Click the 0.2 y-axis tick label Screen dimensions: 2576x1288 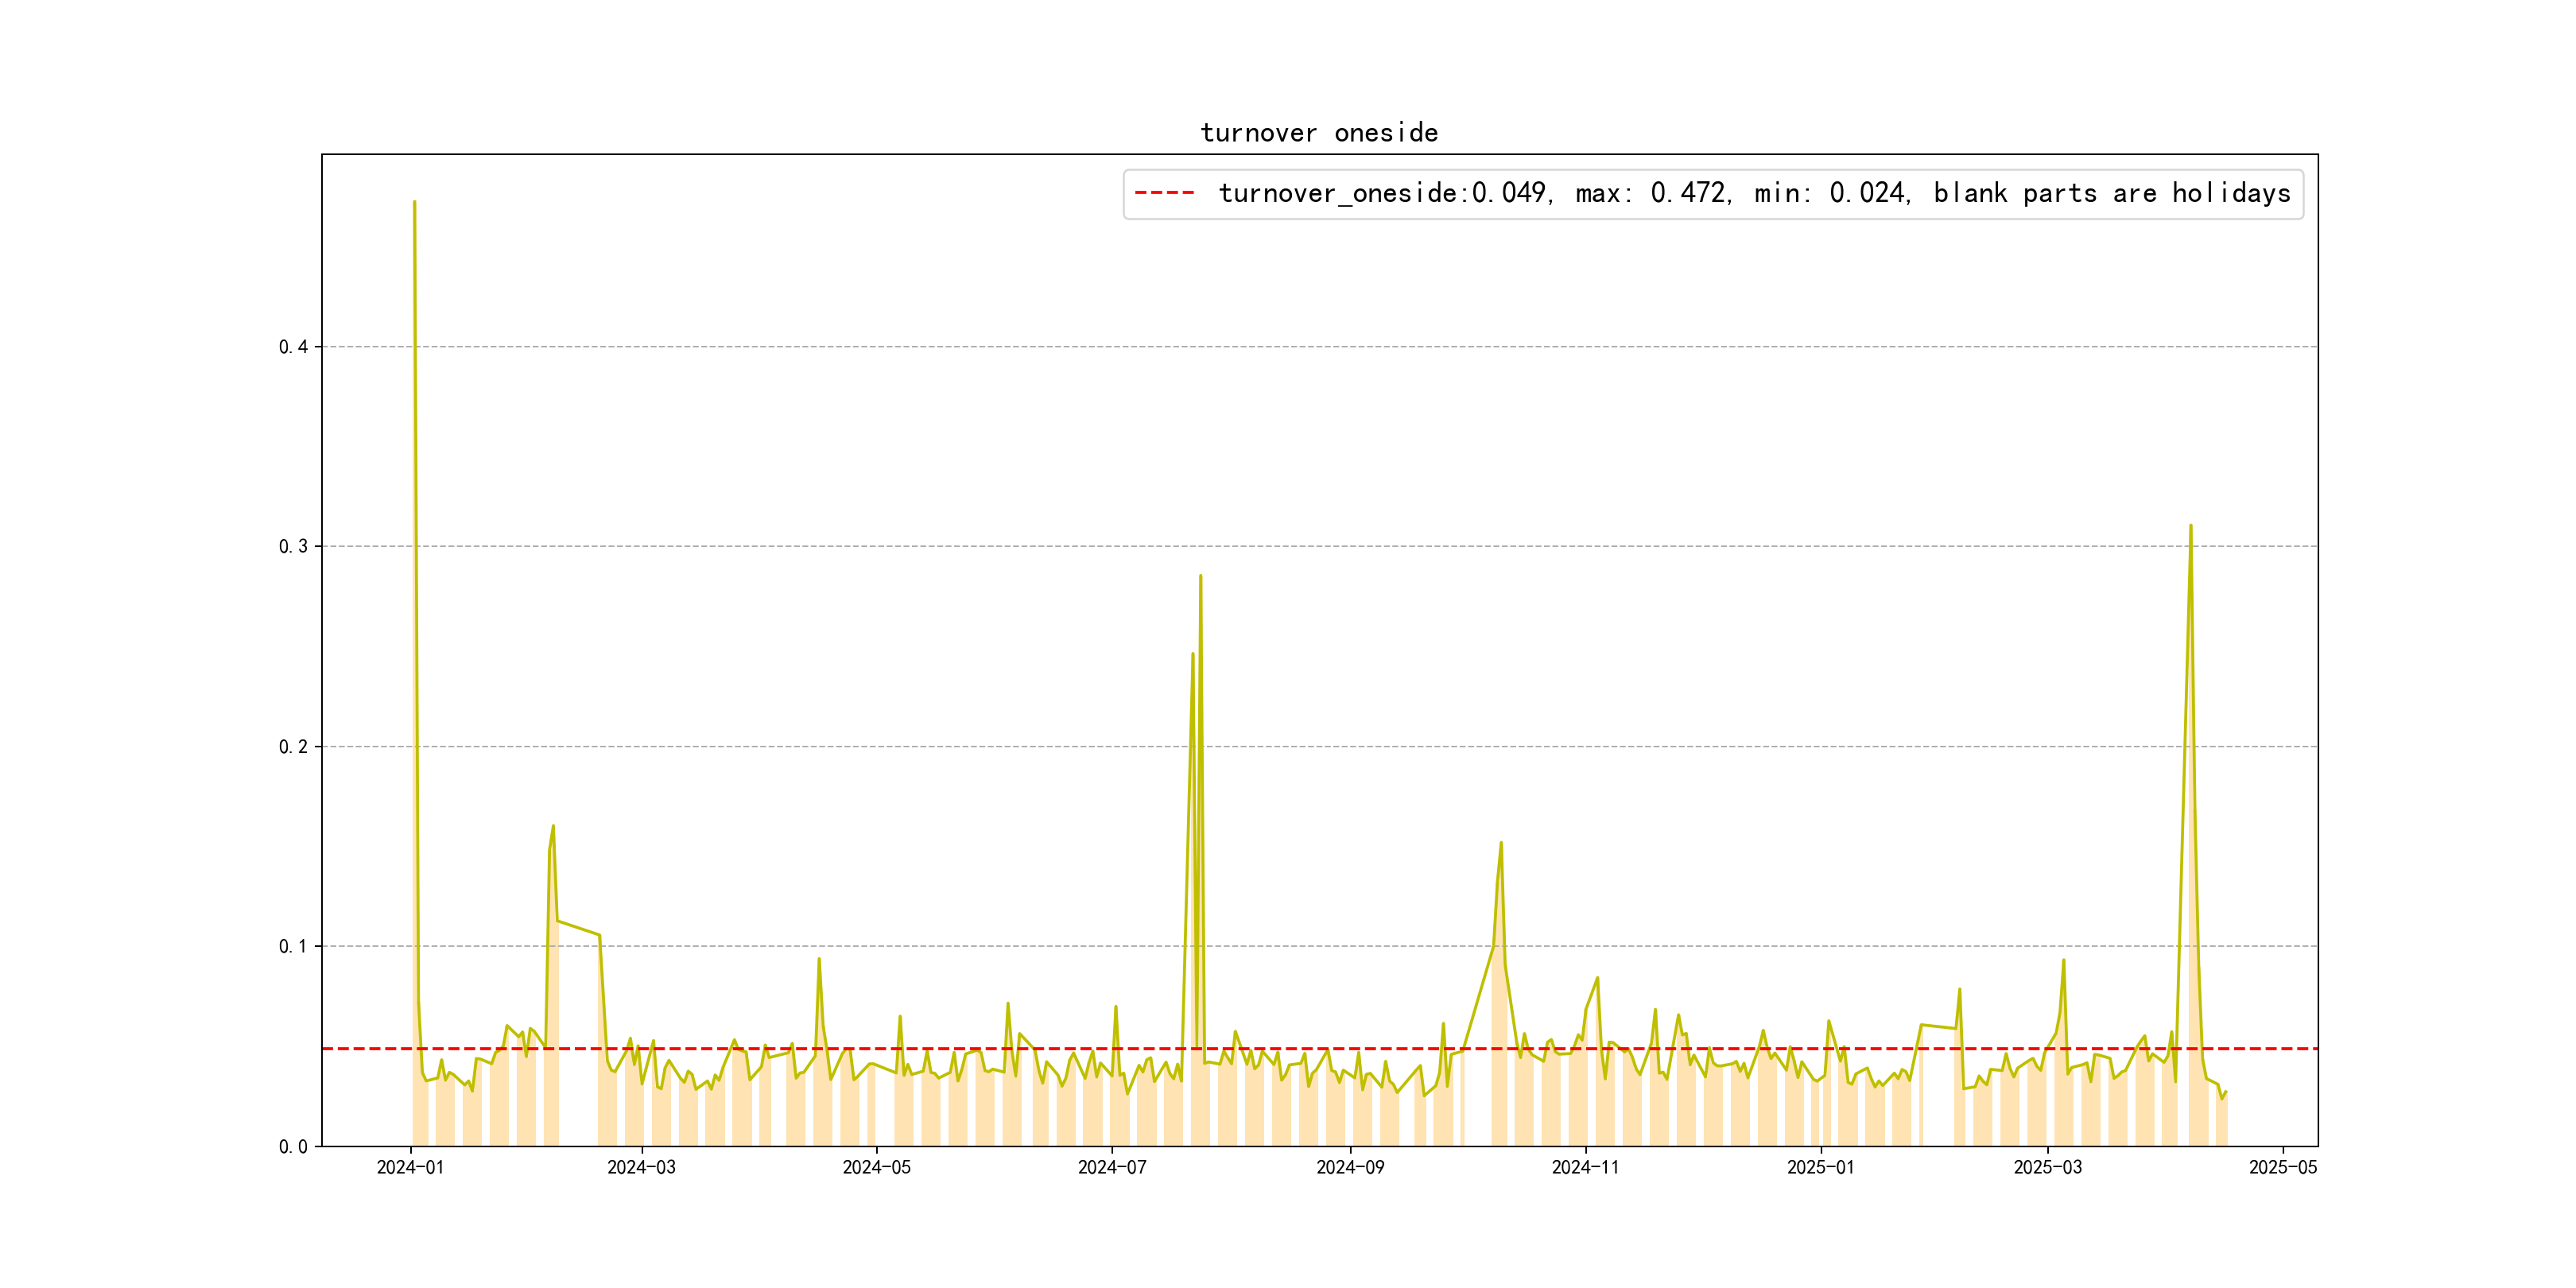tap(293, 747)
